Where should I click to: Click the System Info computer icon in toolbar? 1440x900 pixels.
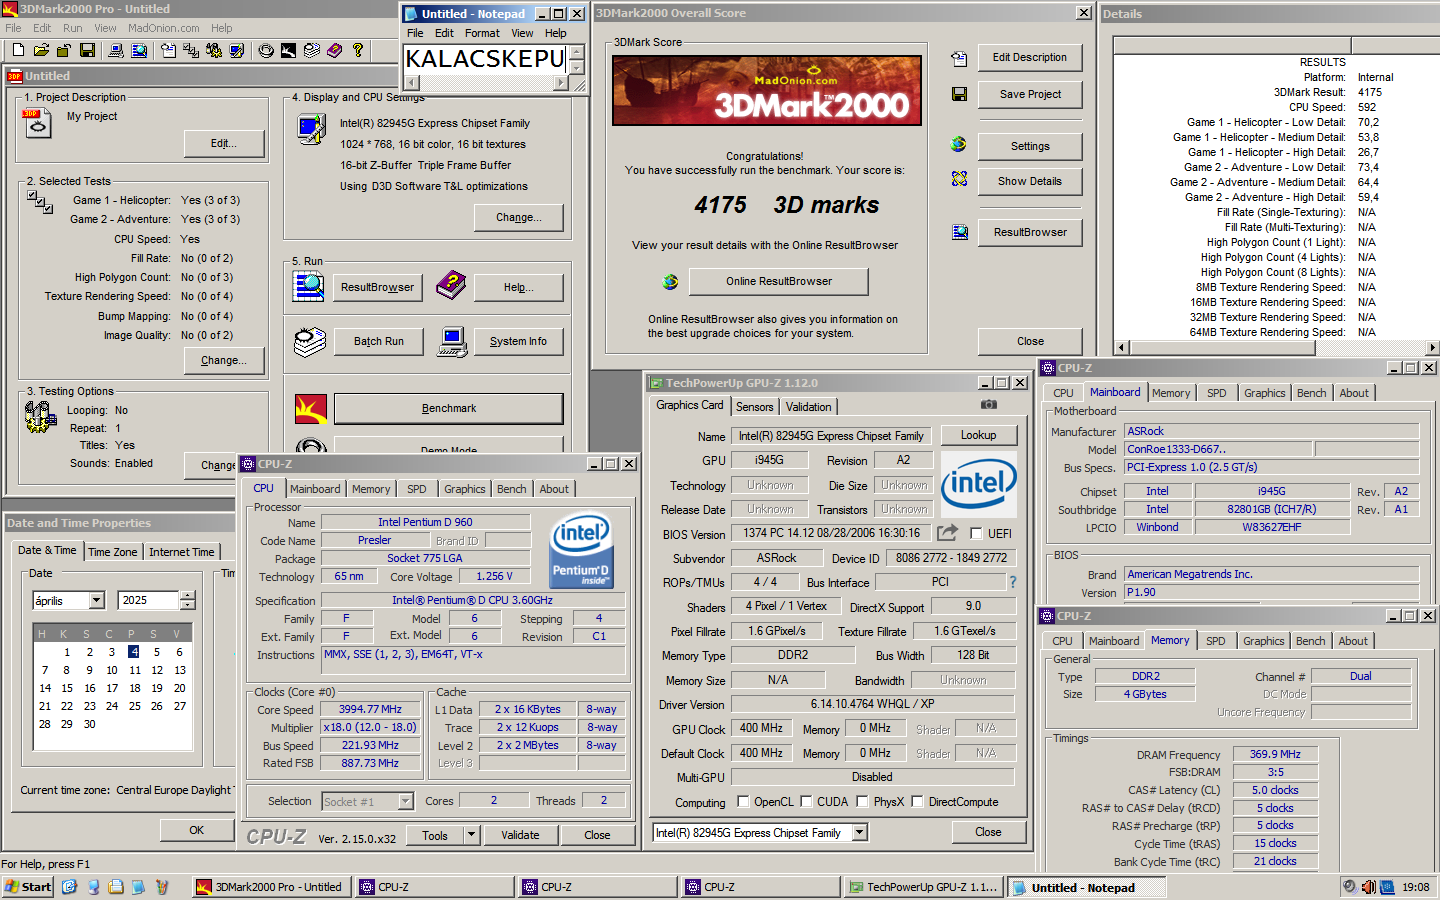116,50
